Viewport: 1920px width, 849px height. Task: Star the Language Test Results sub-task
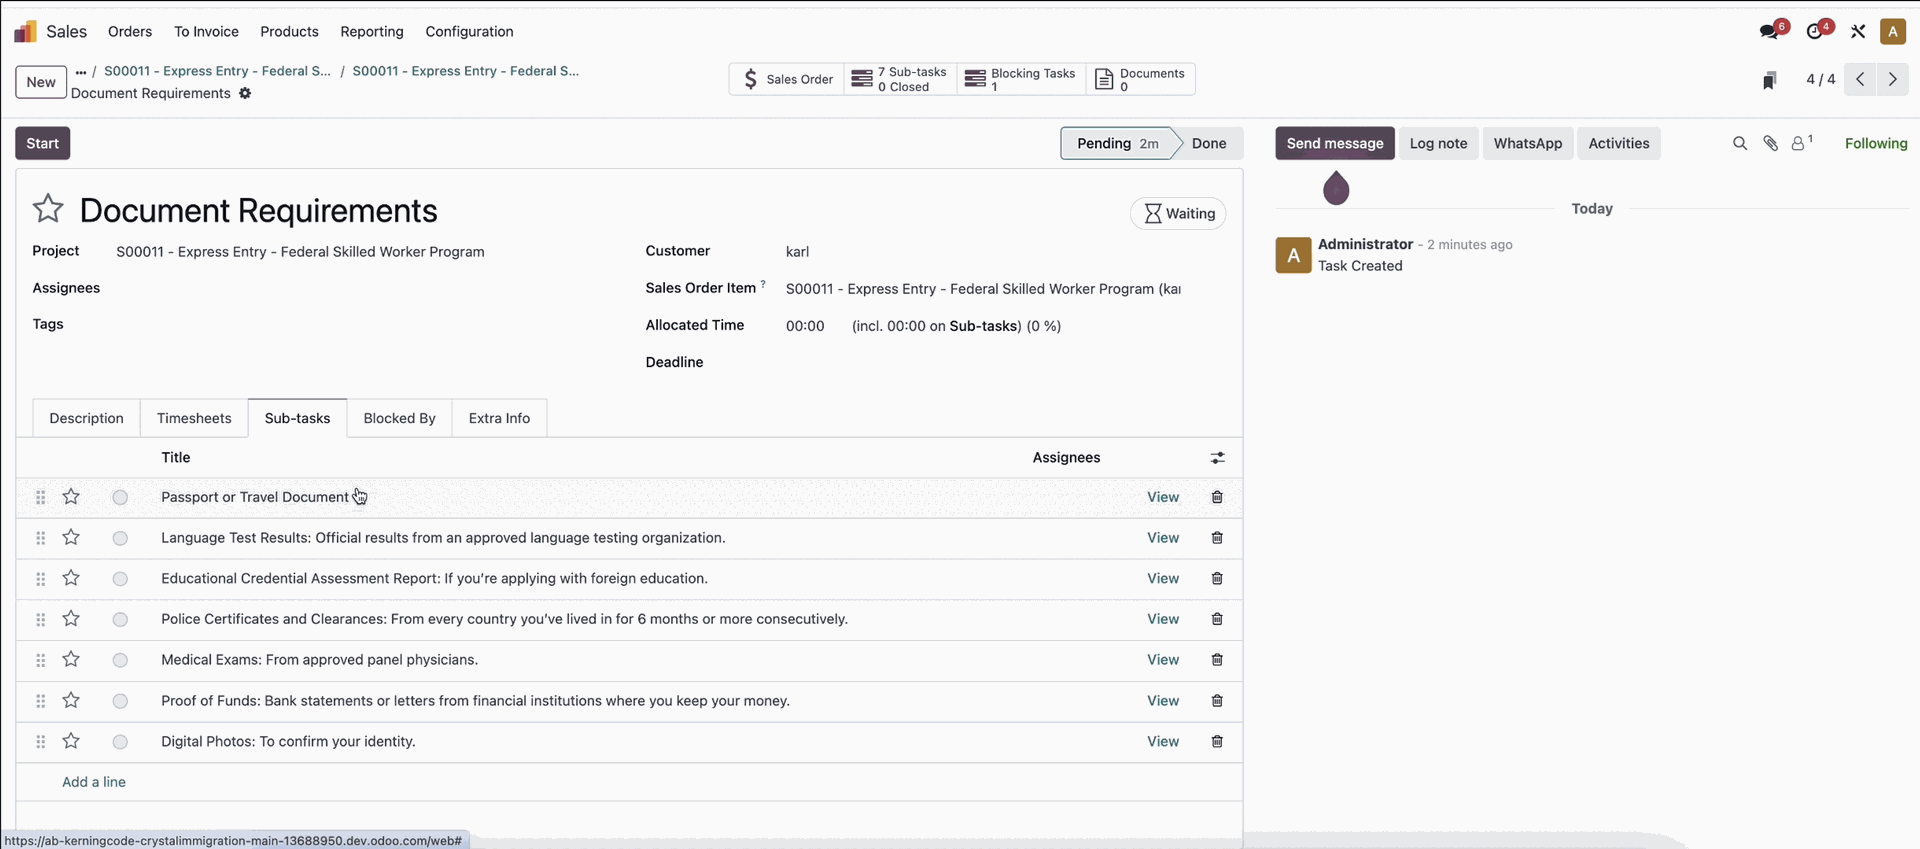pyautogui.click(x=71, y=538)
